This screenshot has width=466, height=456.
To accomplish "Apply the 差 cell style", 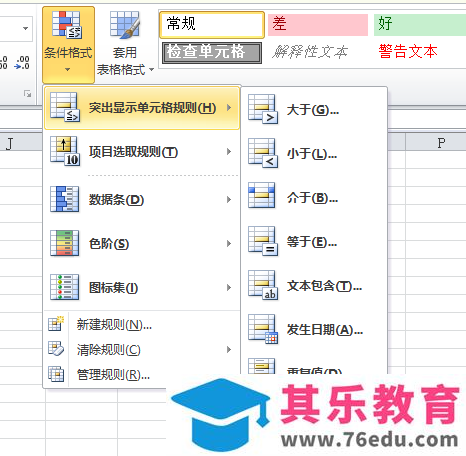I will click(318, 25).
